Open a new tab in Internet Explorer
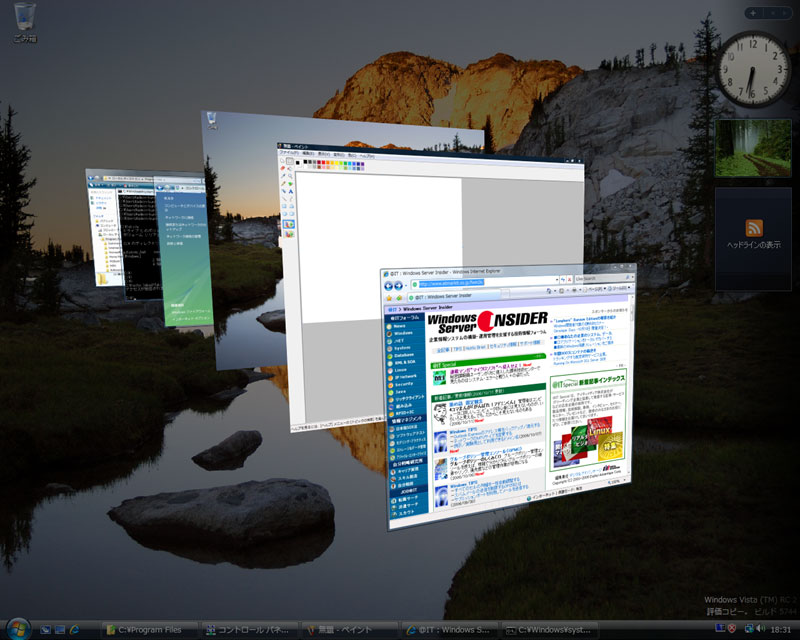The image size is (800, 640). pyautogui.click(x=505, y=293)
